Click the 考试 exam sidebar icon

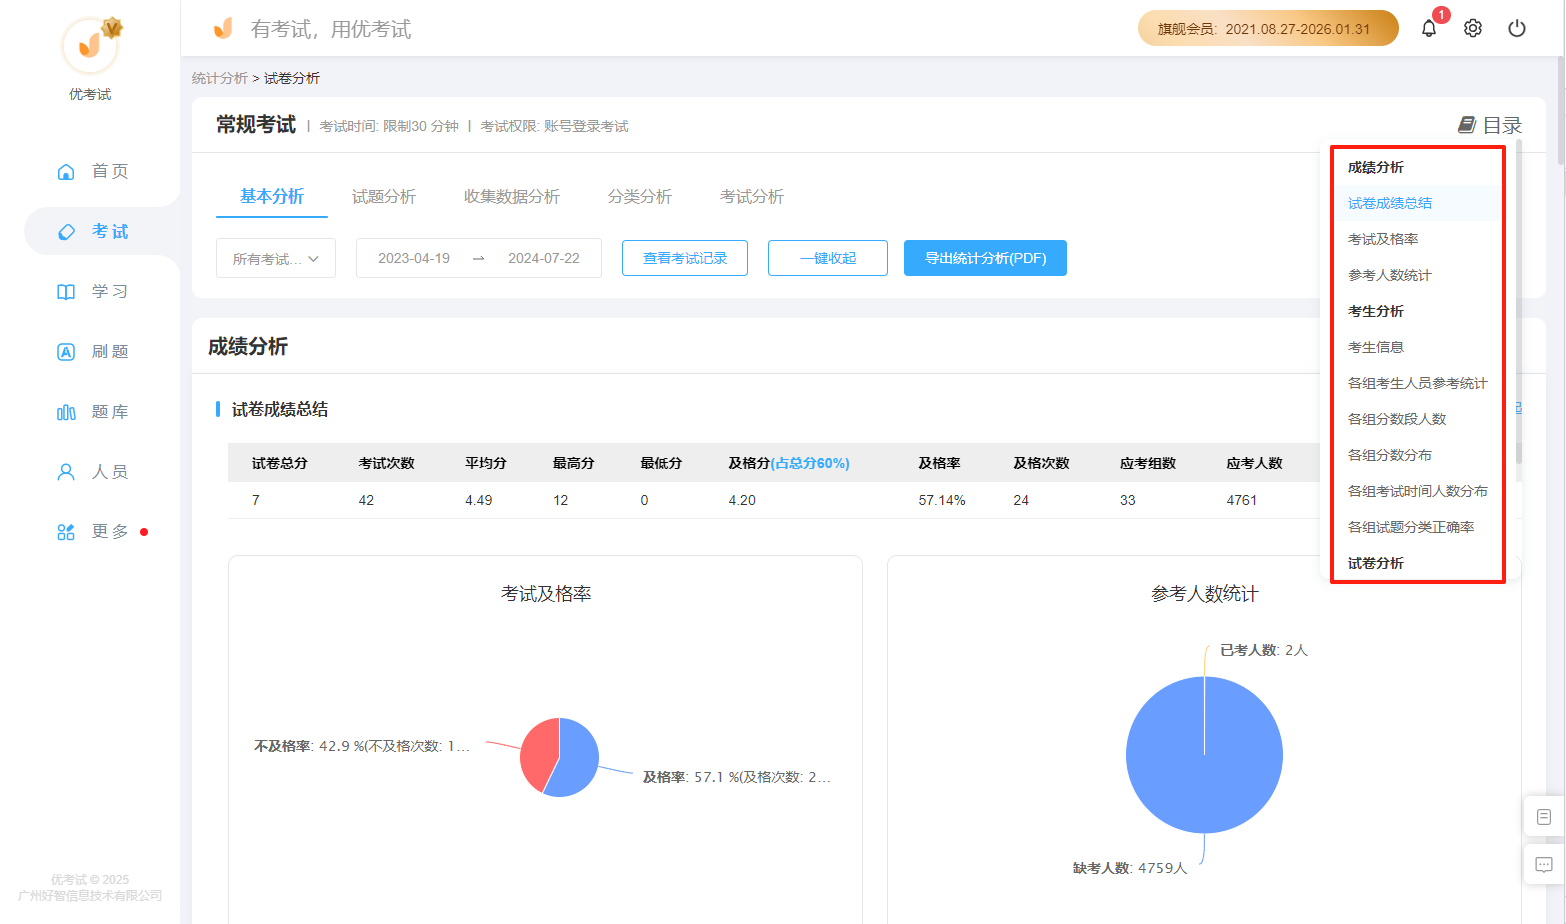click(x=66, y=231)
